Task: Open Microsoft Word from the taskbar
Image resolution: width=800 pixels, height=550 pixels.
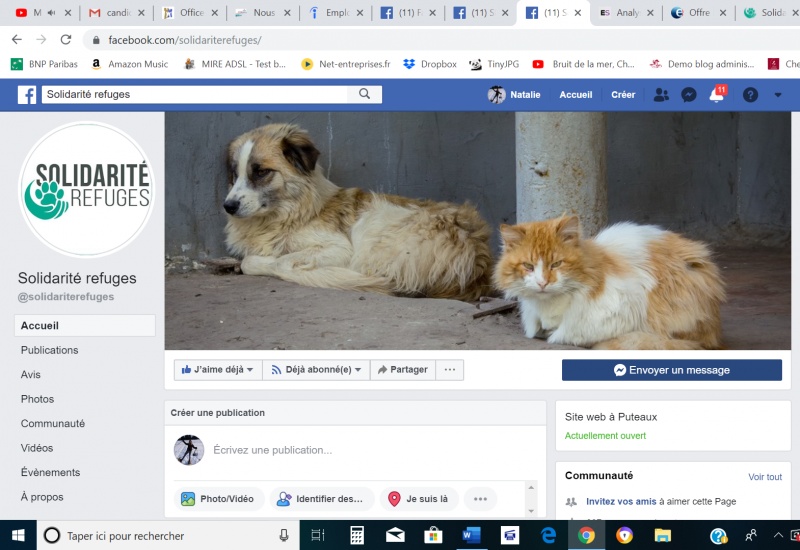Action: pyautogui.click(x=471, y=535)
